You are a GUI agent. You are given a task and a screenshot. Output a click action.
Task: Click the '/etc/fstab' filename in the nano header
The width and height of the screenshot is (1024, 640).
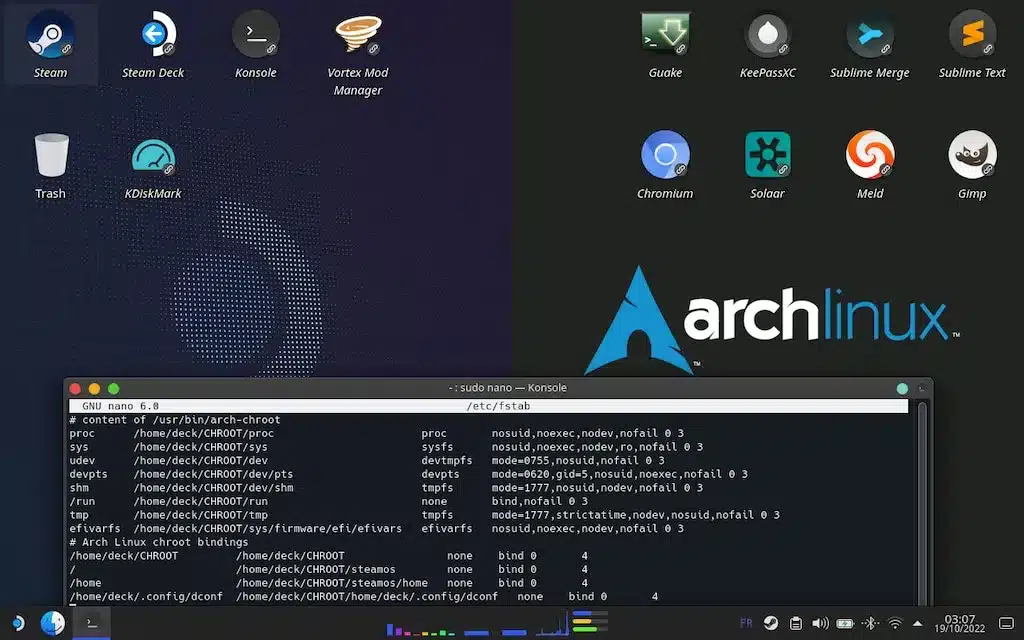click(x=498, y=406)
